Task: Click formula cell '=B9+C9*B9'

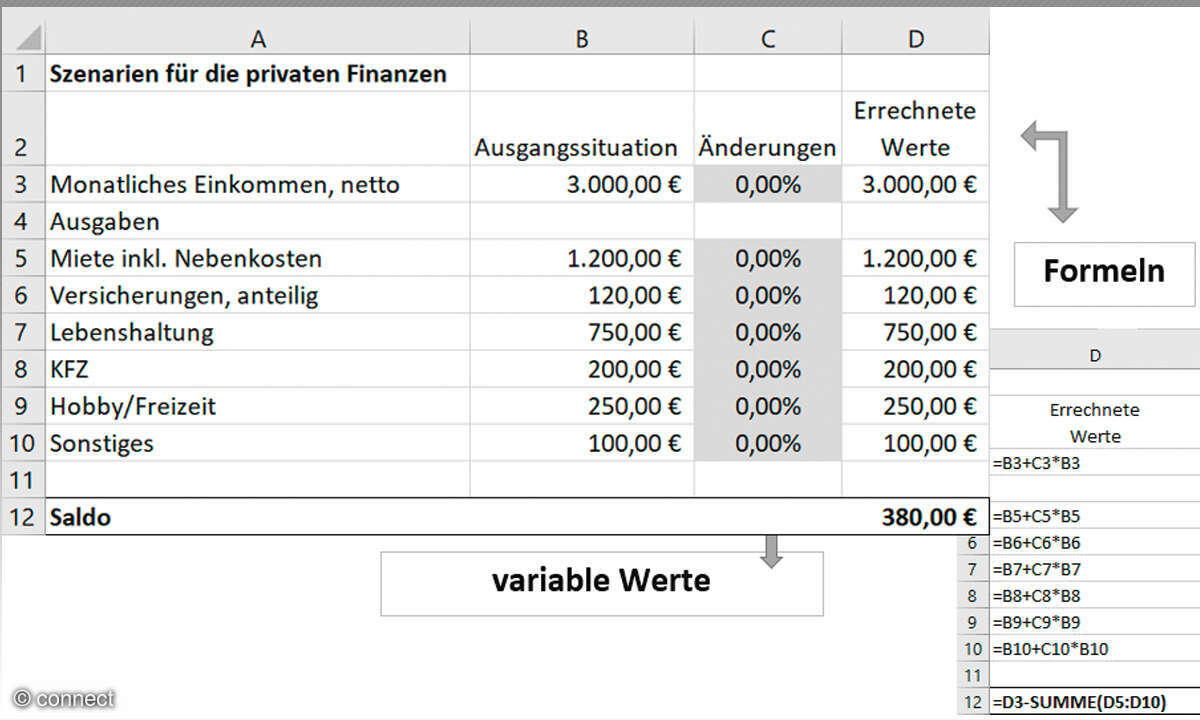Action: (x=1094, y=621)
